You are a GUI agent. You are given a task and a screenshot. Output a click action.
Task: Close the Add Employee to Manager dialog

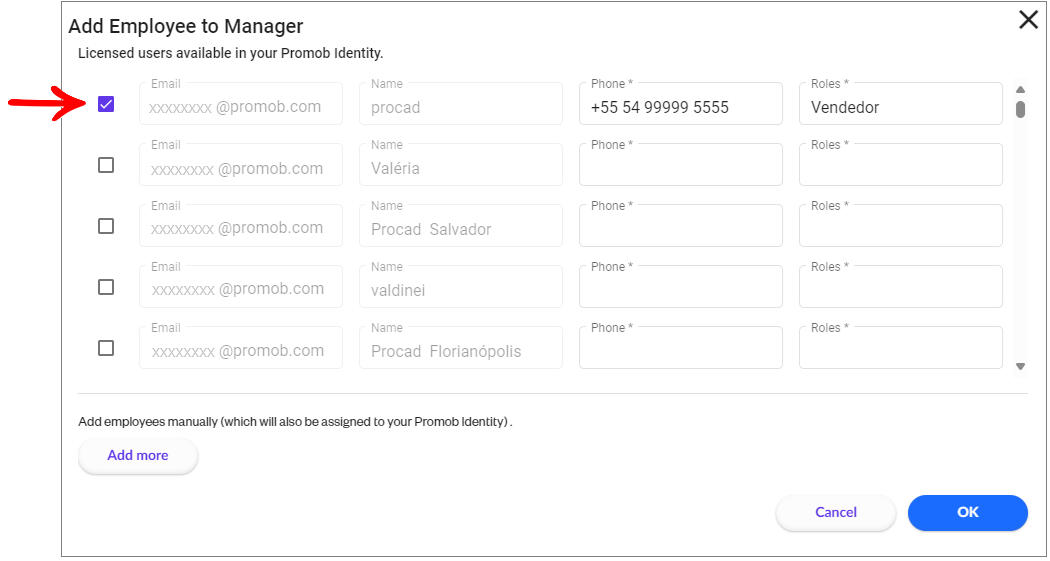(x=1028, y=21)
